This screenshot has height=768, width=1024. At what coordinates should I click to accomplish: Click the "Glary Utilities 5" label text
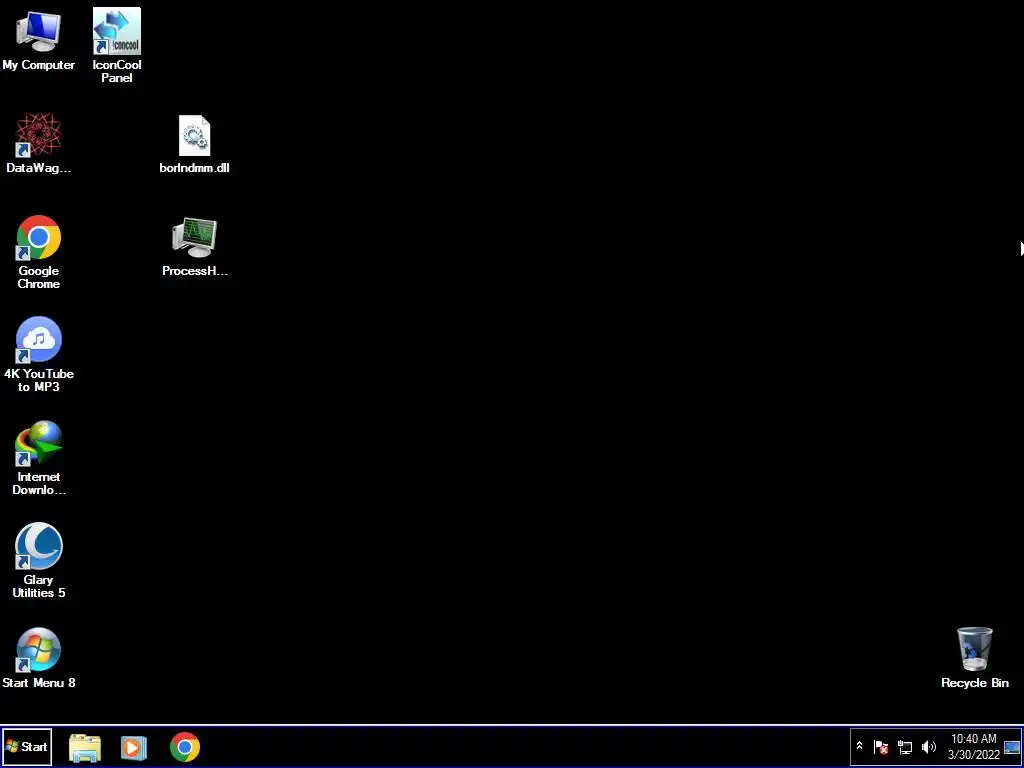(39, 586)
